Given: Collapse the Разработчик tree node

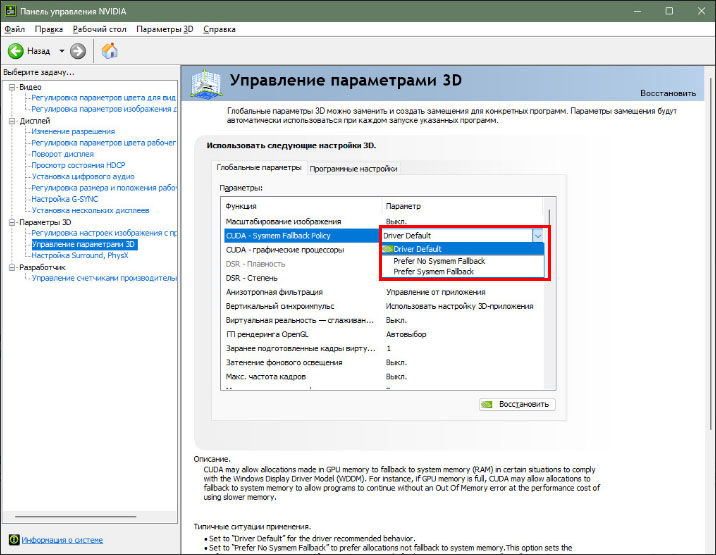Looking at the screenshot, I should (12, 267).
